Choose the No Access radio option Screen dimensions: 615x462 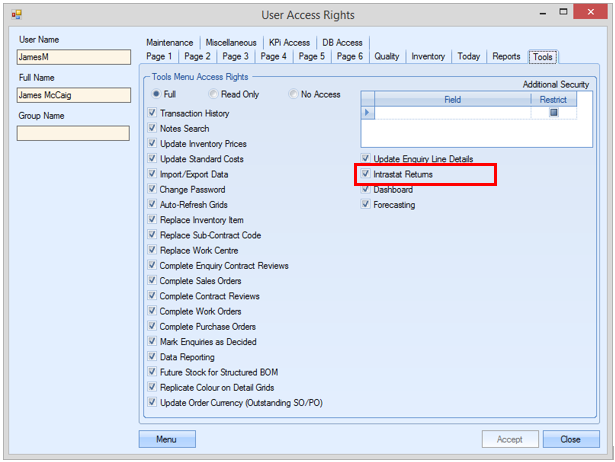pos(292,95)
